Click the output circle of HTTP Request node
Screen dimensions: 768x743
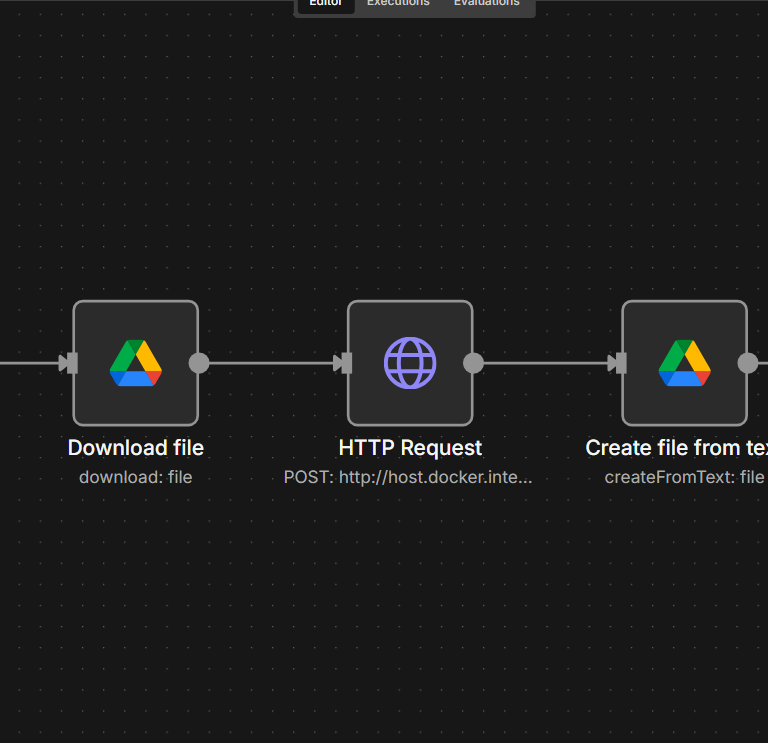[x=473, y=363]
